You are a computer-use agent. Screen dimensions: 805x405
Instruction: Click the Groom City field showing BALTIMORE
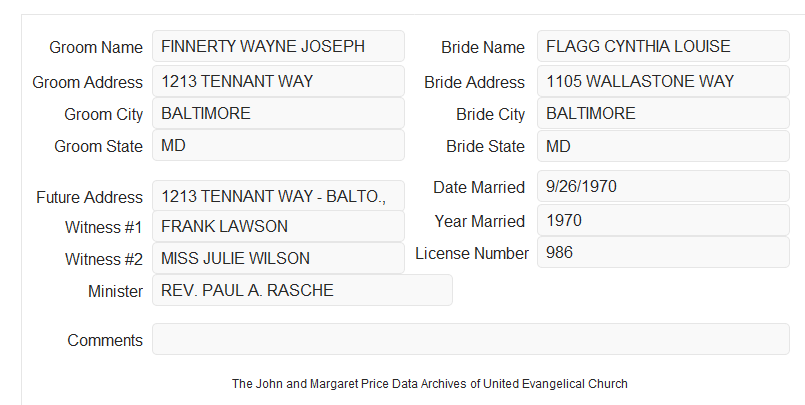click(278, 113)
